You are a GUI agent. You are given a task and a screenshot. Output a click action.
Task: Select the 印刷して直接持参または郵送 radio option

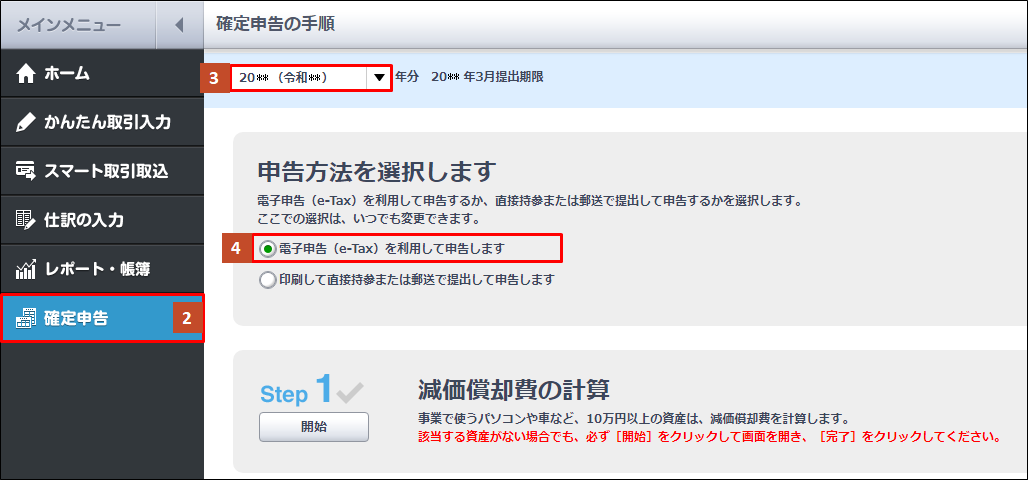267,280
